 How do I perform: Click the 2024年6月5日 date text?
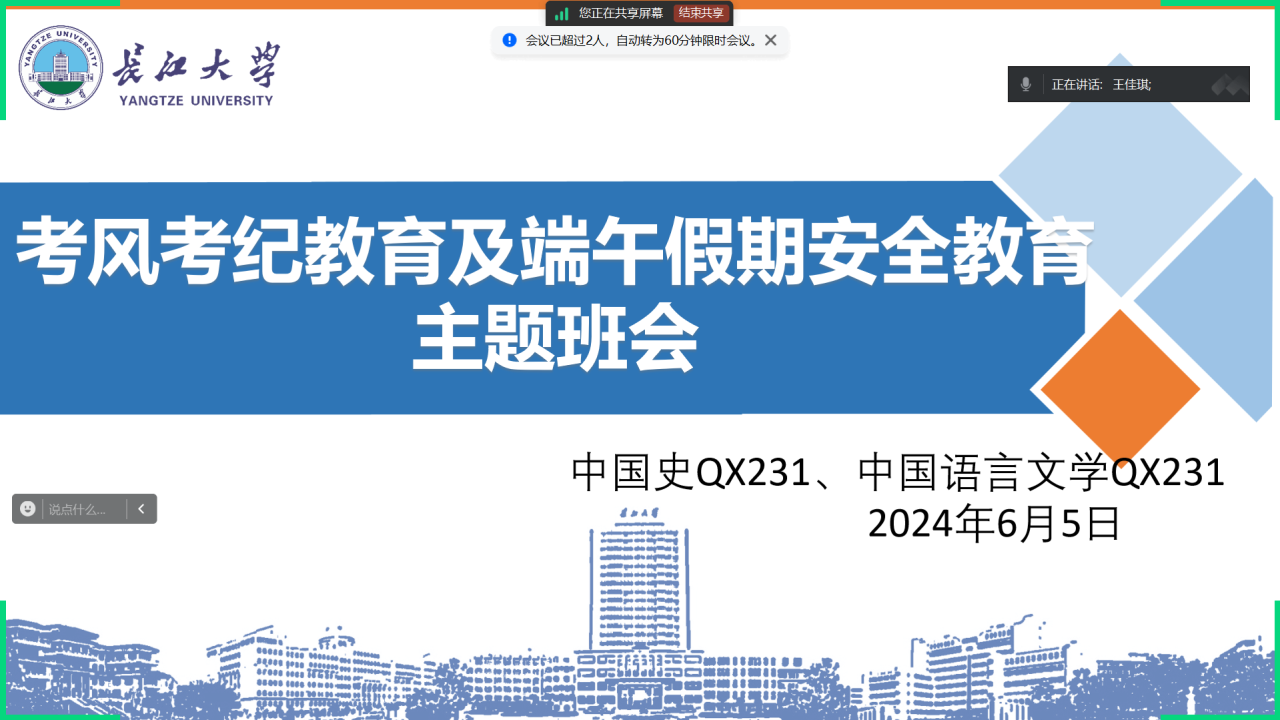pos(994,523)
